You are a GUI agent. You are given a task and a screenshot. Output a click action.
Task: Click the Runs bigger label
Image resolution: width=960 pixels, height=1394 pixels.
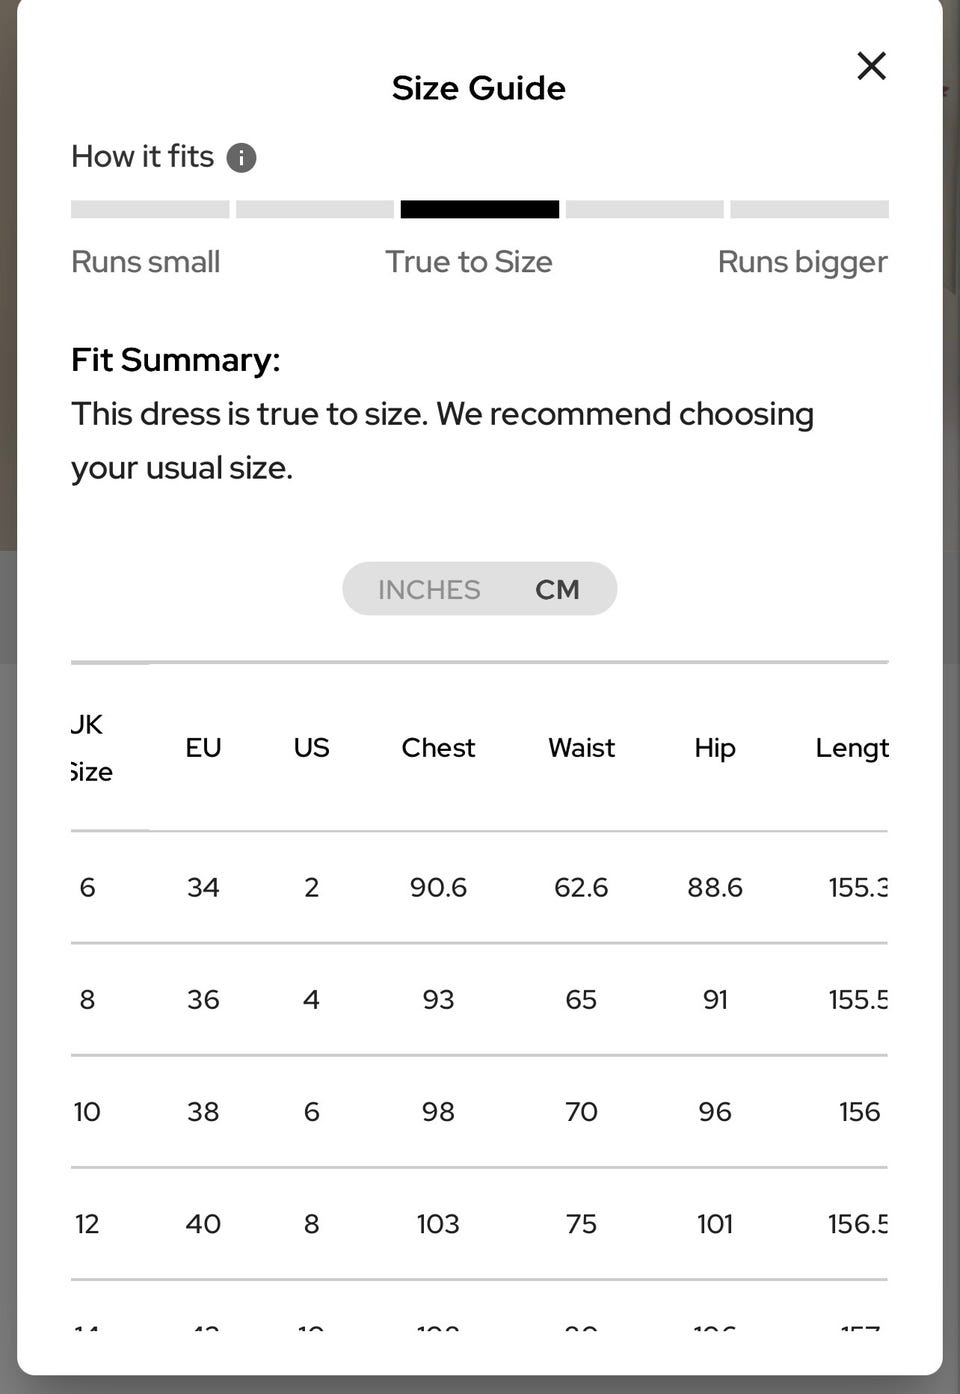click(x=802, y=262)
